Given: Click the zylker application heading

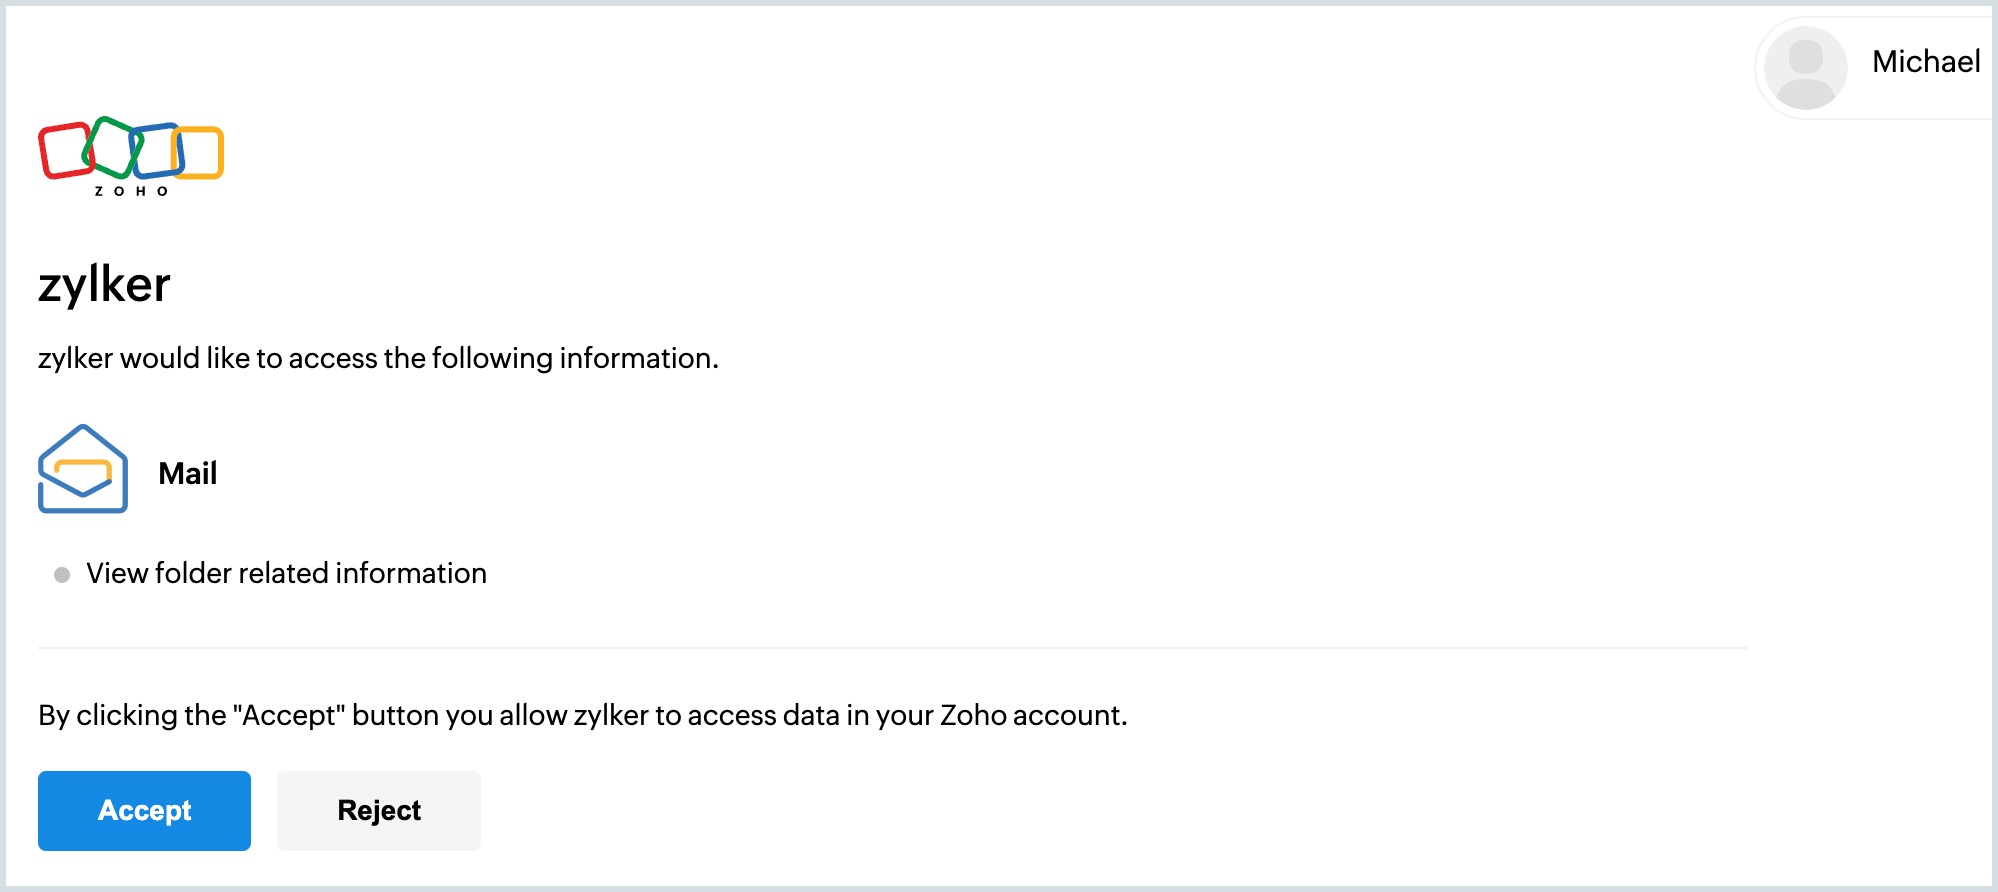Looking at the screenshot, I should click(x=104, y=285).
